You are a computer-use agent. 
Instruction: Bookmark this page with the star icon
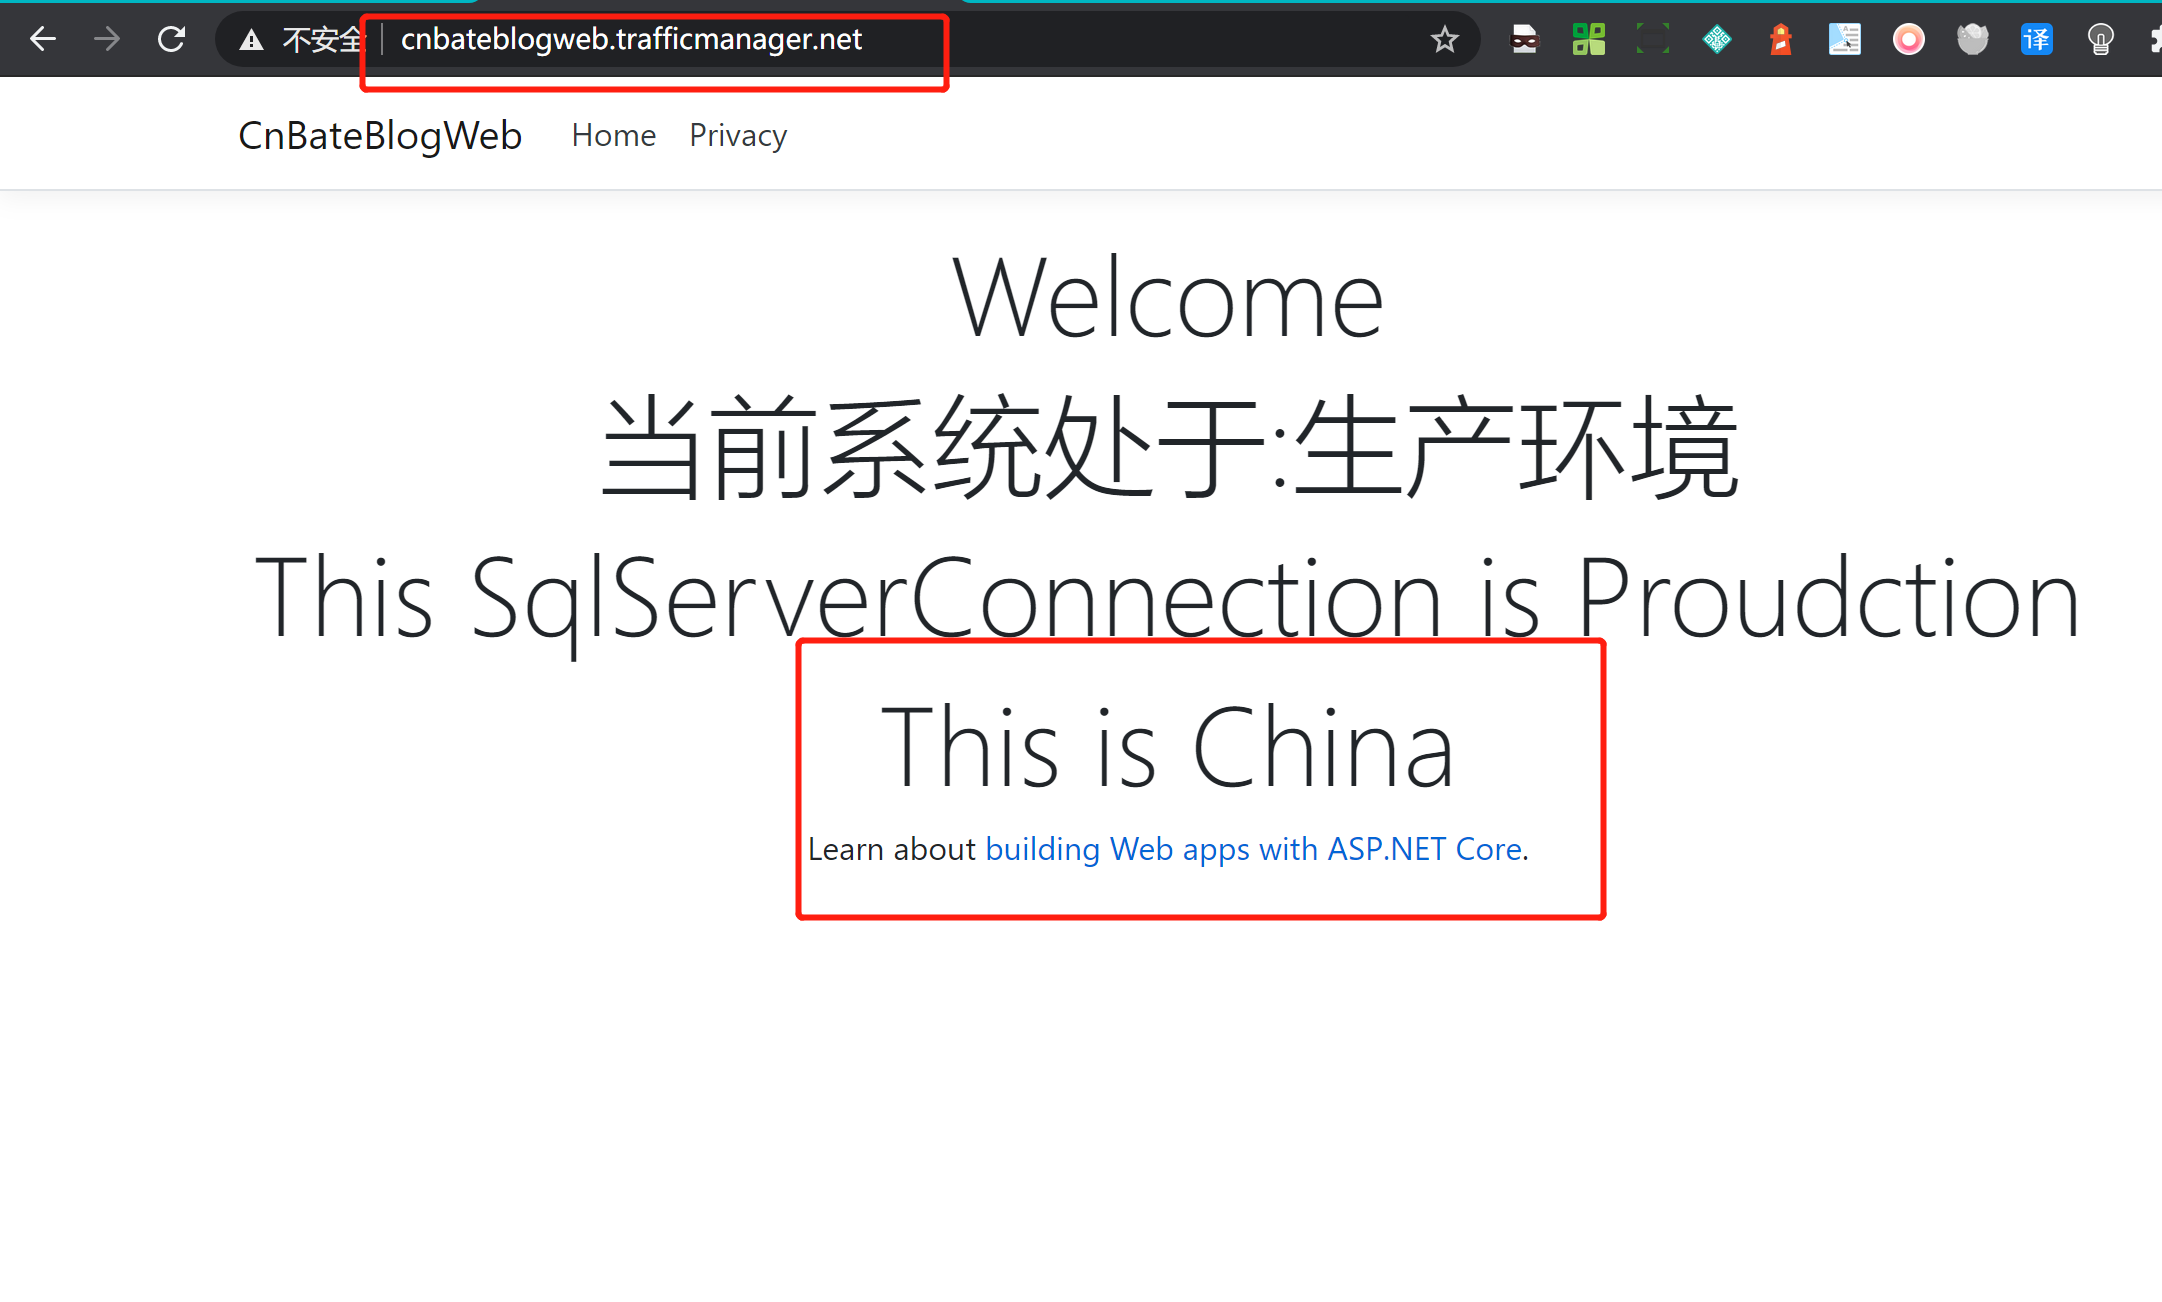1444,40
